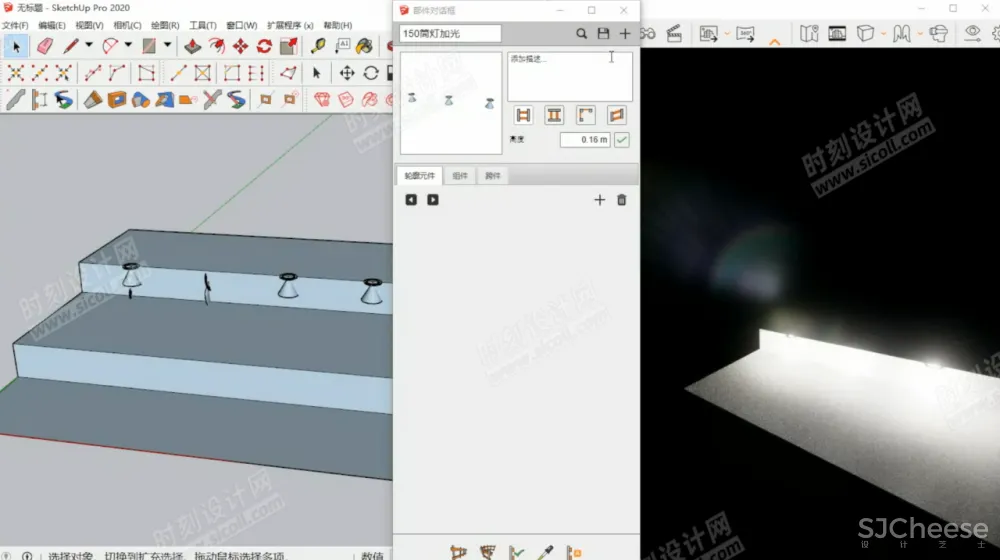Click the 0.16 m height input field
Screen dimensions: 1000x560
[x=584, y=140]
